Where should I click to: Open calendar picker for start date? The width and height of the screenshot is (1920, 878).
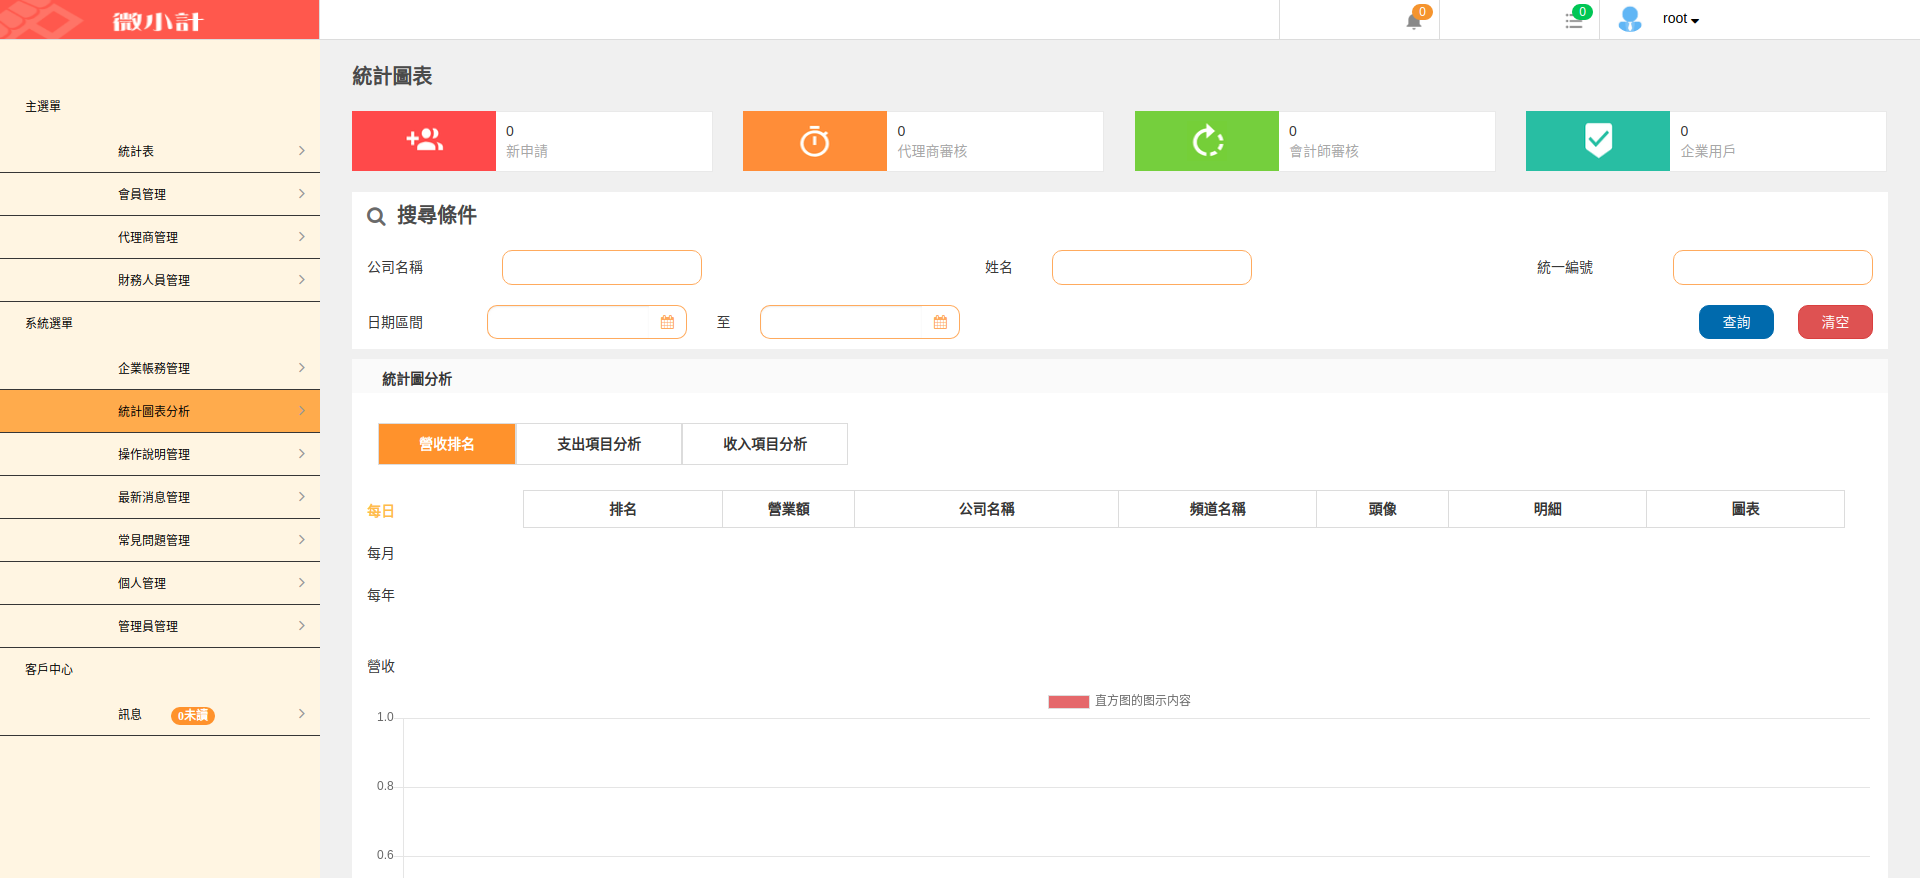667,322
